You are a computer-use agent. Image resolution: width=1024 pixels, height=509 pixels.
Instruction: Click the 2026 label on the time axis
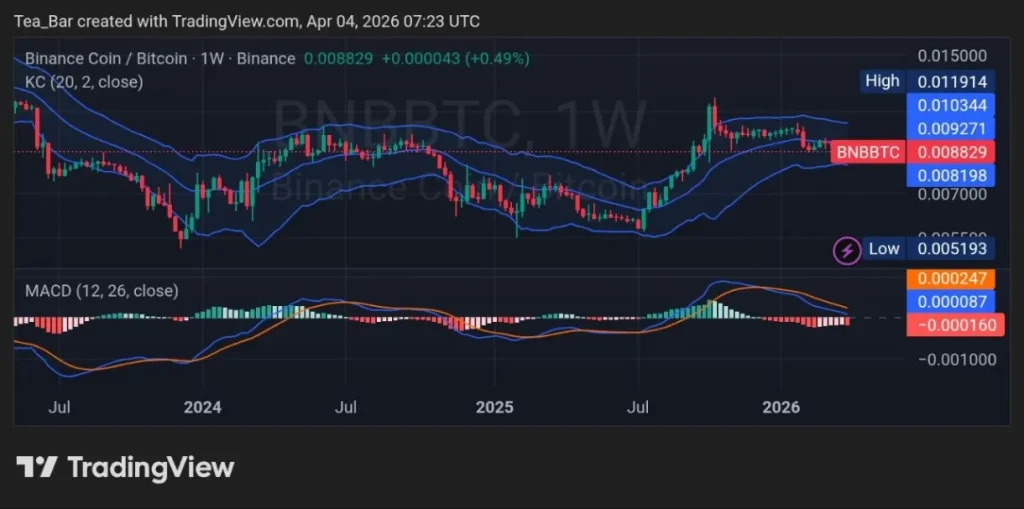point(781,408)
